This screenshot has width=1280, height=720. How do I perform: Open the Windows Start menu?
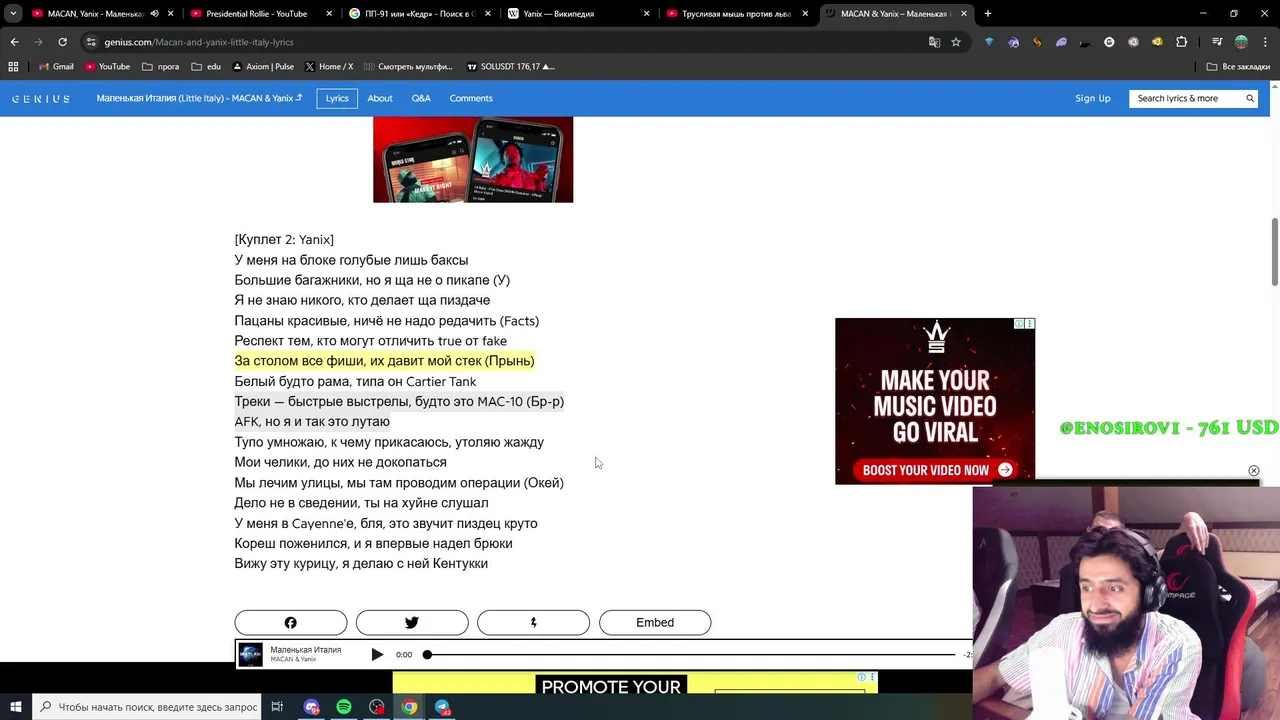click(15, 707)
